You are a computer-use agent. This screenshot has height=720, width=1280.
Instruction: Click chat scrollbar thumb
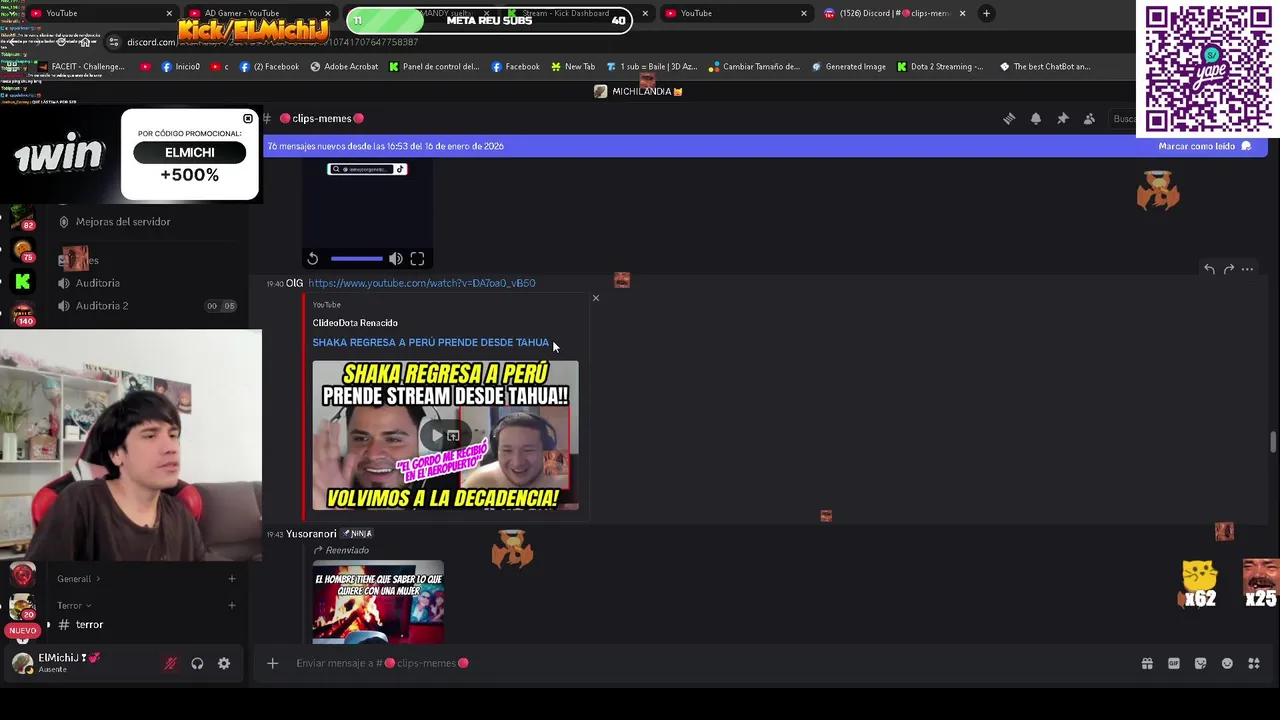point(1273,442)
